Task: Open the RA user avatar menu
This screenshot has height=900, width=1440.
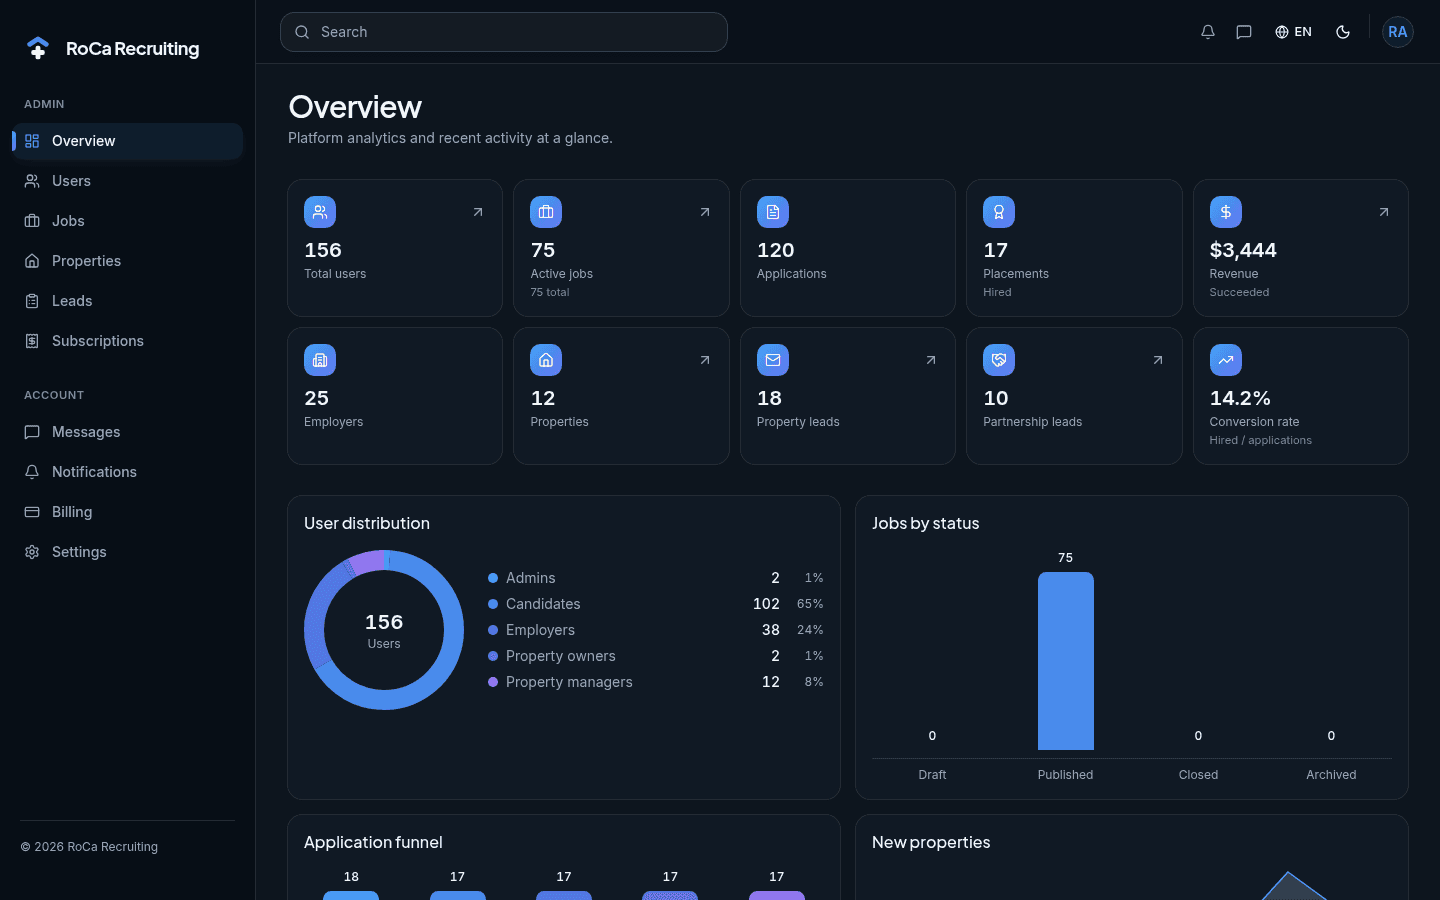Action: 1398,32
